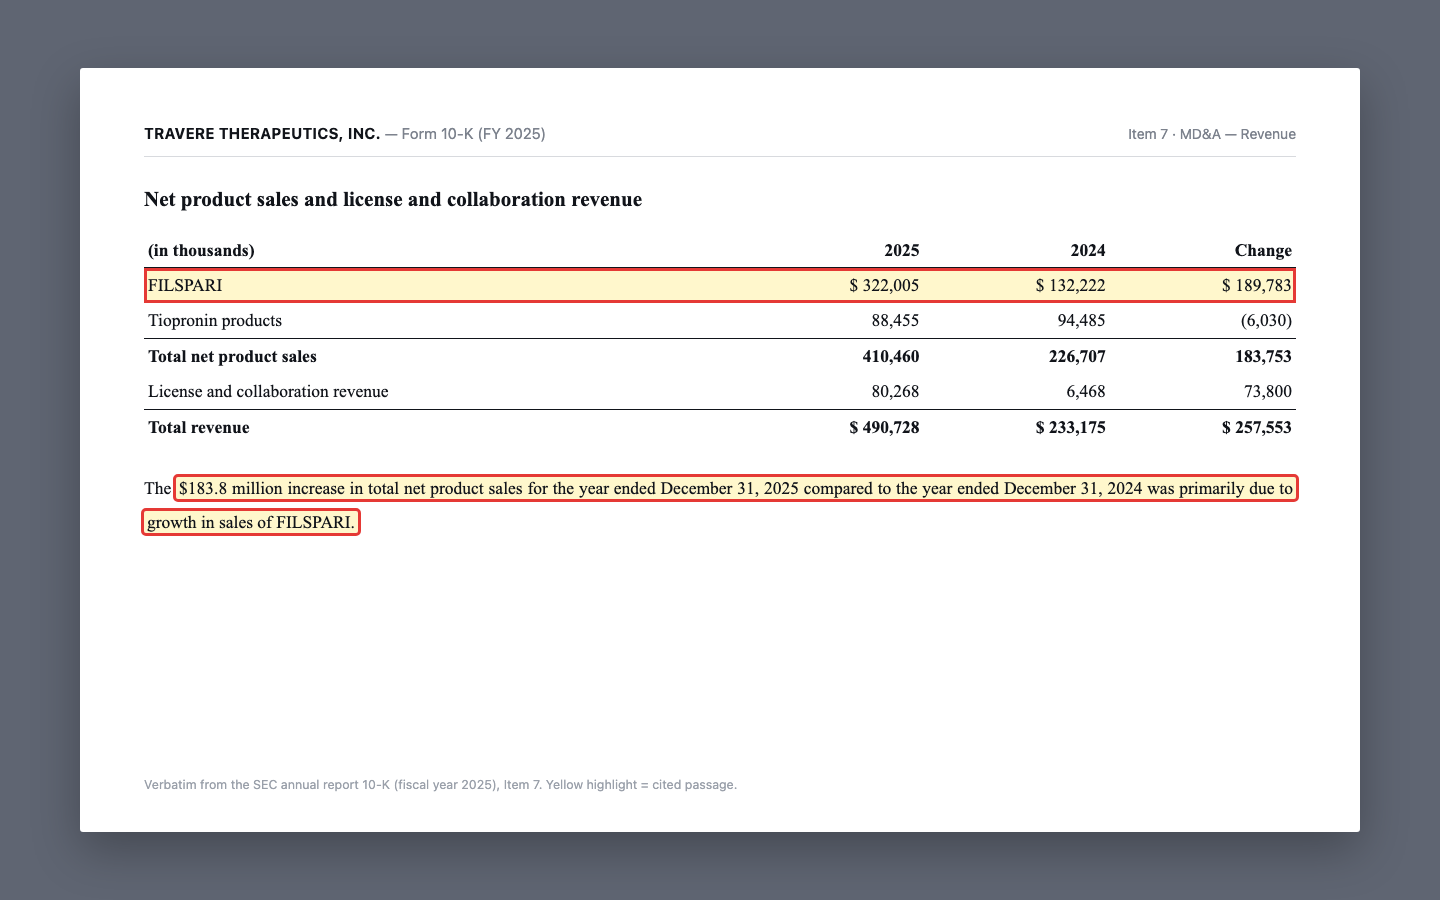Click the Change column header
The width and height of the screenshot is (1440, 900).
(1263, 250)
